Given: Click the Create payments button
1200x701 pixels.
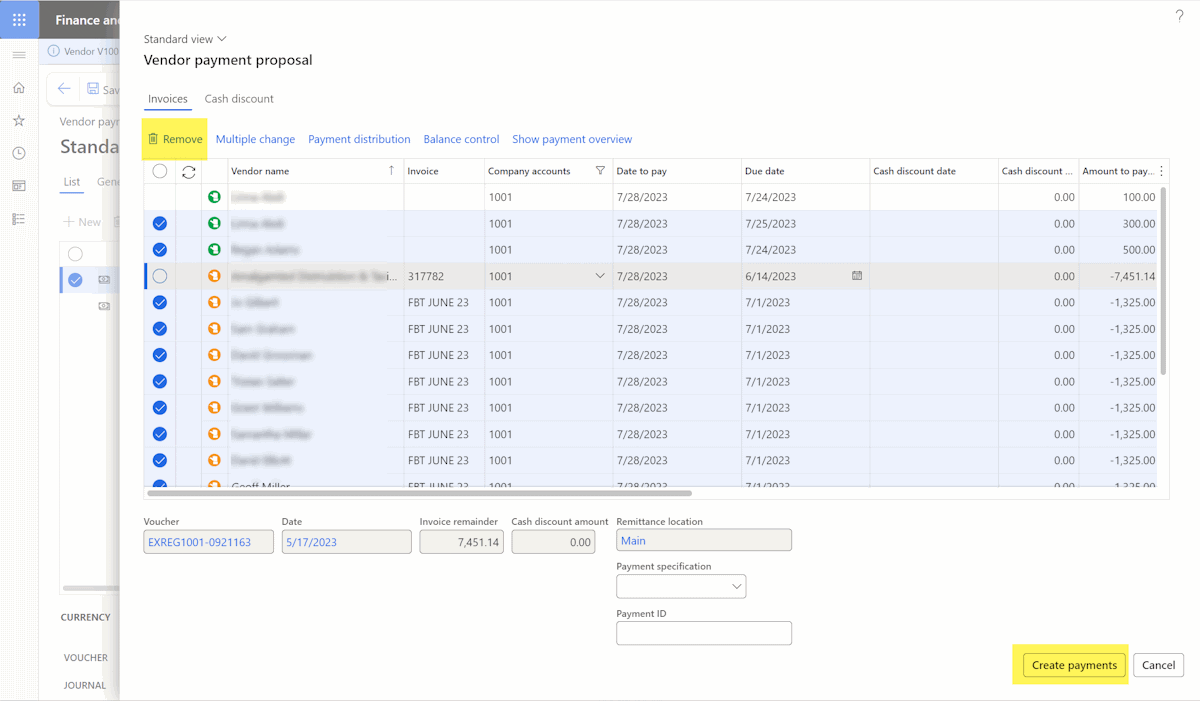Looking at the screenshot, I should (1074, 665).
